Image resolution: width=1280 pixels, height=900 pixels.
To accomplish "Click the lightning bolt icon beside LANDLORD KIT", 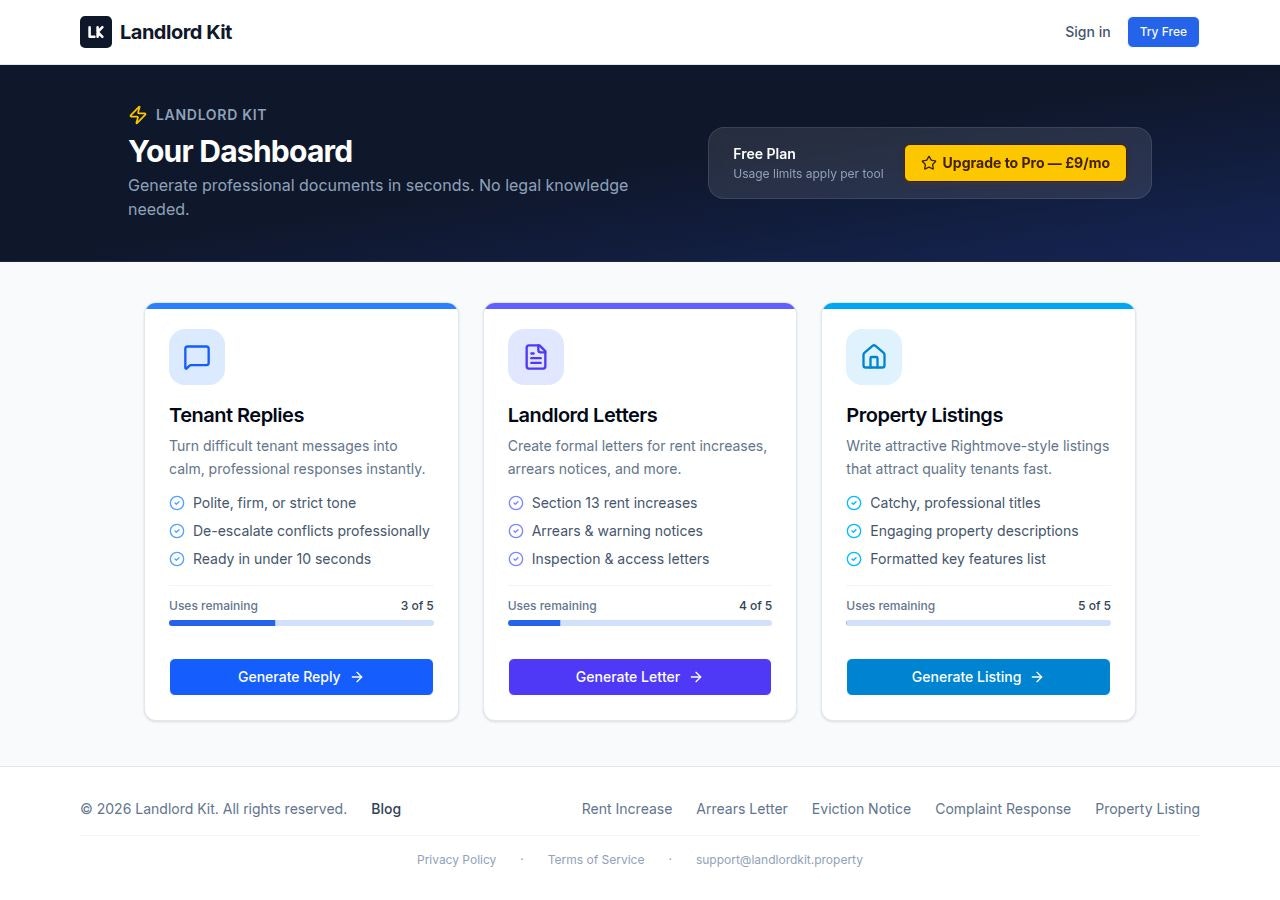I will point(138,115).
